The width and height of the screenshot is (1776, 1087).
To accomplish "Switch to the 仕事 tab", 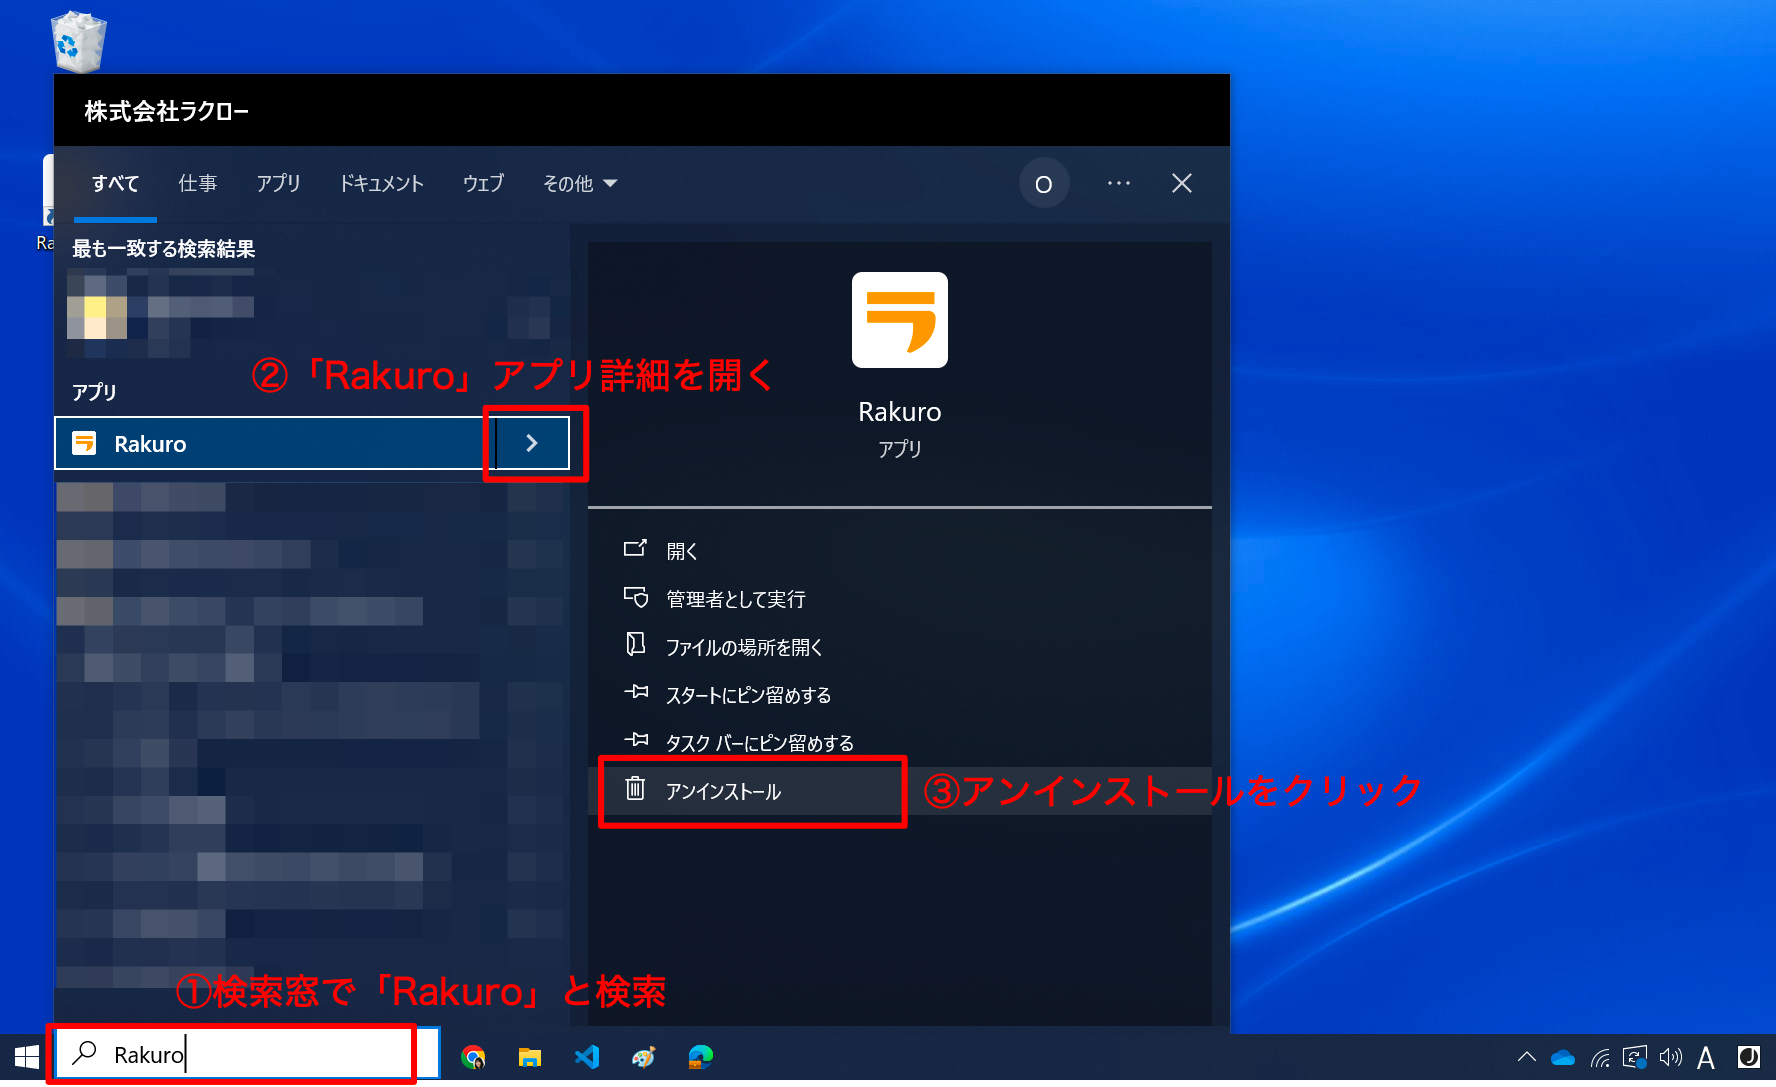I will pos(197,184).
